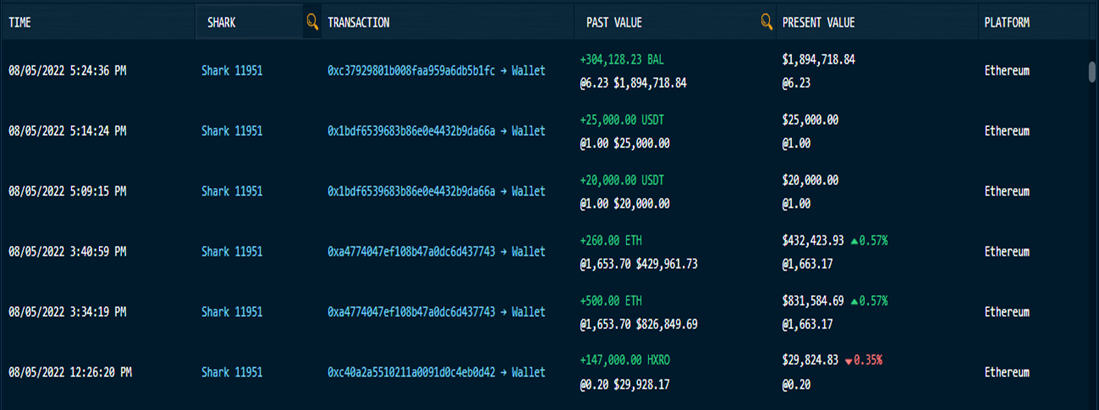
Task: Click Ethereum platform in 5:14:24 PM row
Action: [1007, 131]
